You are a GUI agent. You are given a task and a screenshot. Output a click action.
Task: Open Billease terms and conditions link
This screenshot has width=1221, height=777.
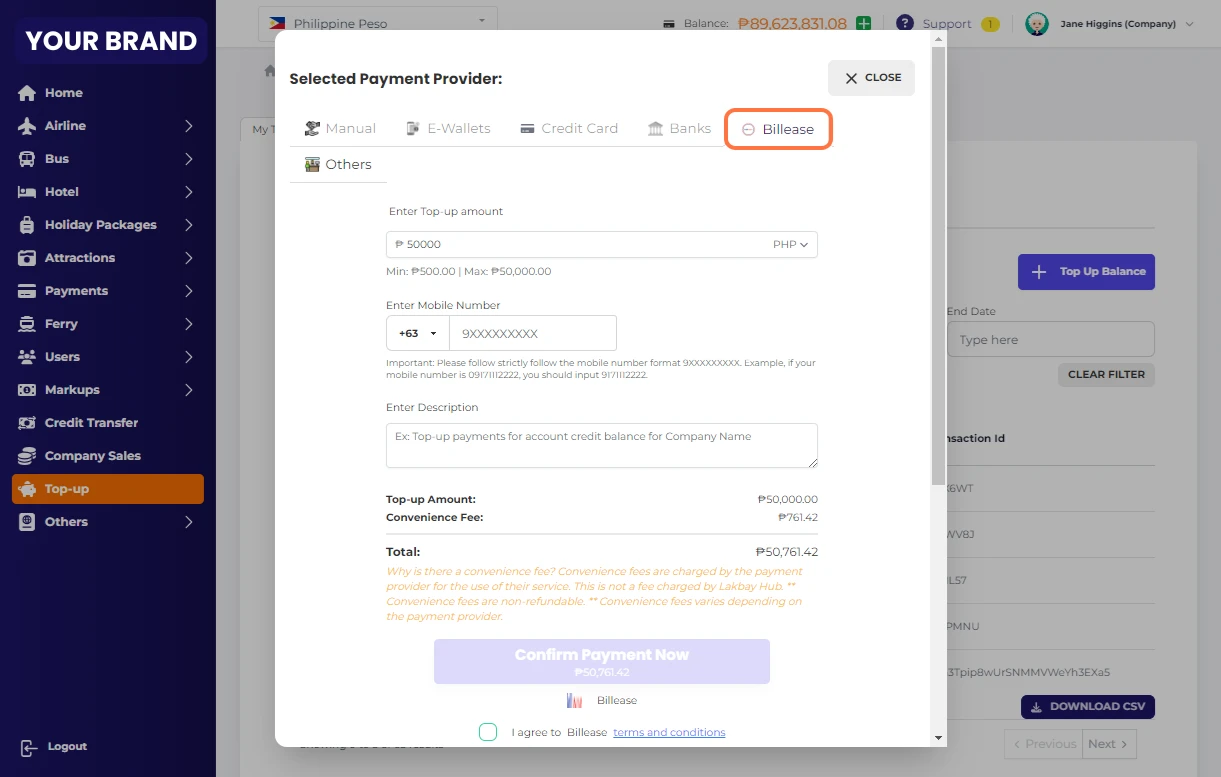coord(669,732)
